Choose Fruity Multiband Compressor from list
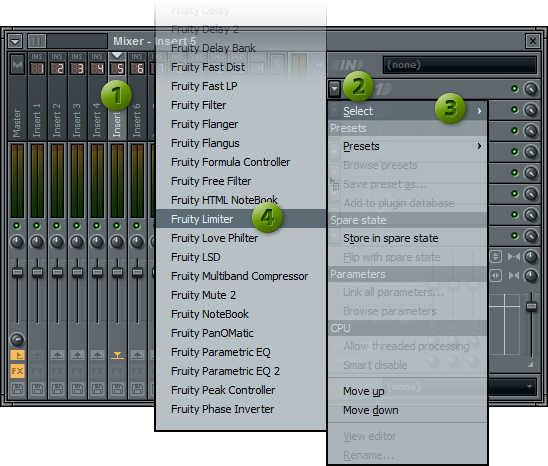The height and width of the screenshot is (466, 548). click(241, 276)
